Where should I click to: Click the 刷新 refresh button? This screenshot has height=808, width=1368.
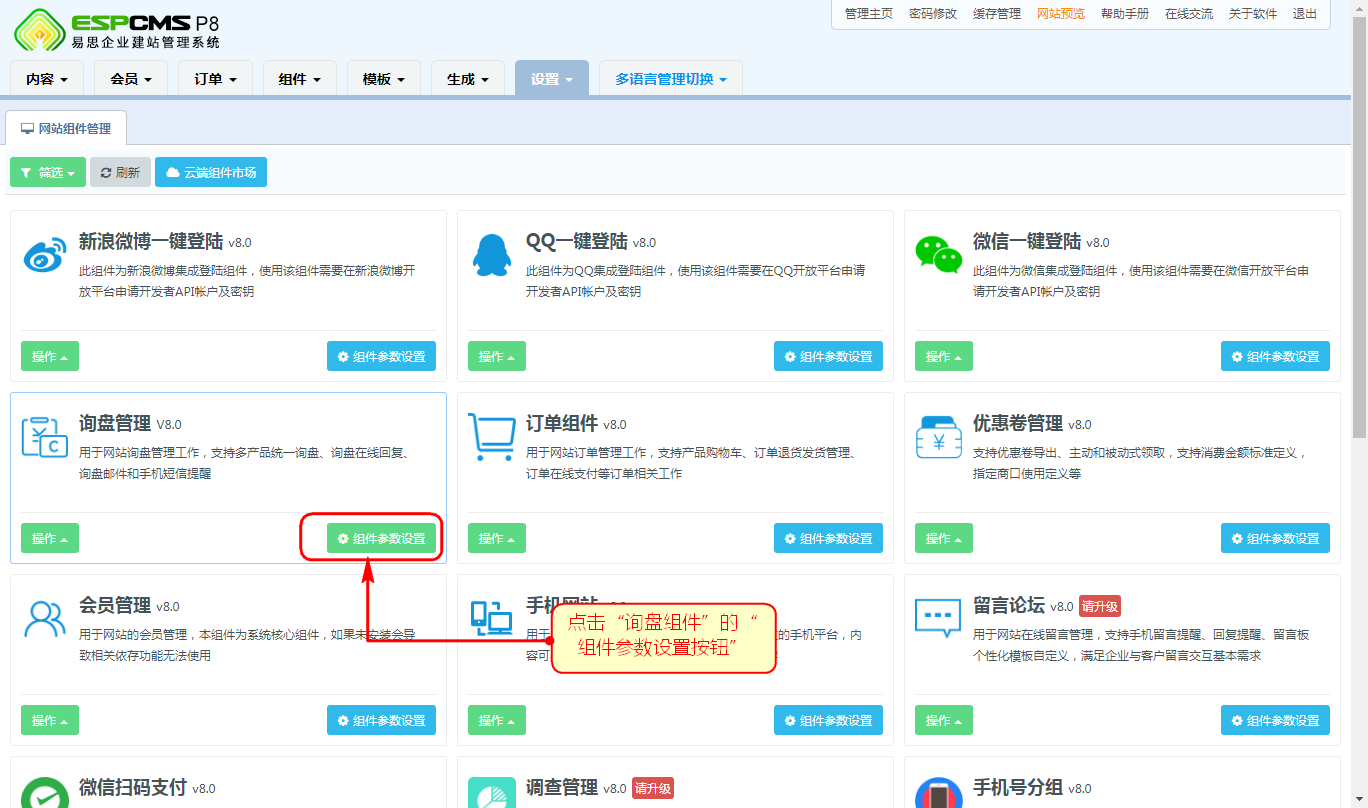point(120,172)
